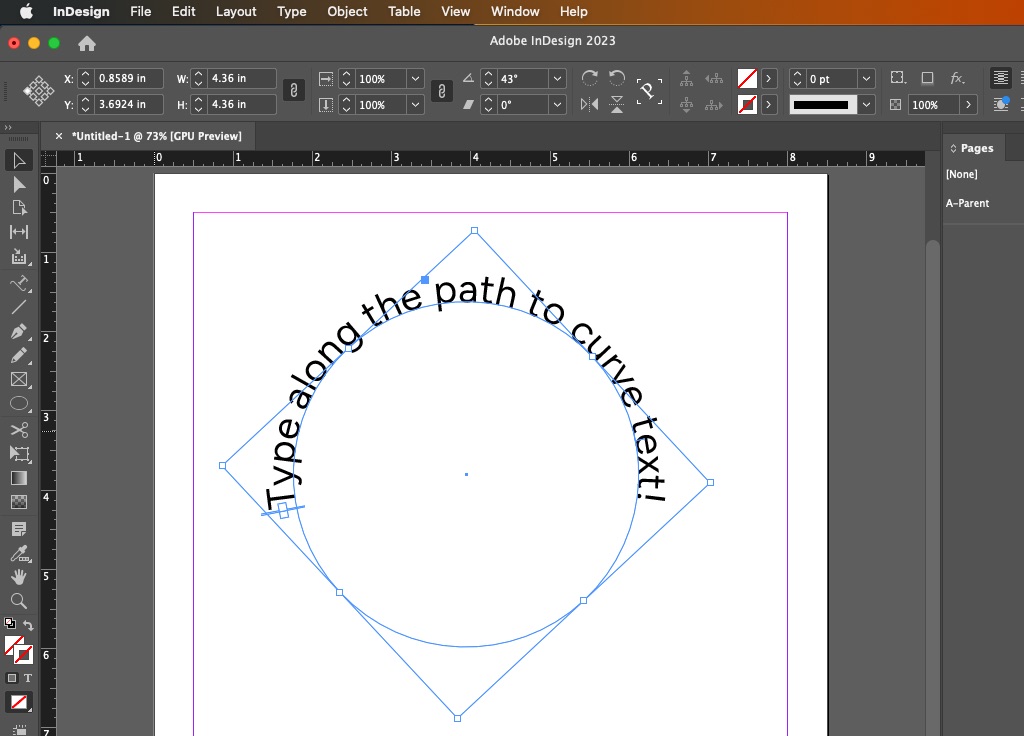The width and height of the screenshot is (1024, 736).
Task: Reset to default fill and stroke
Action: coord(10,624)
